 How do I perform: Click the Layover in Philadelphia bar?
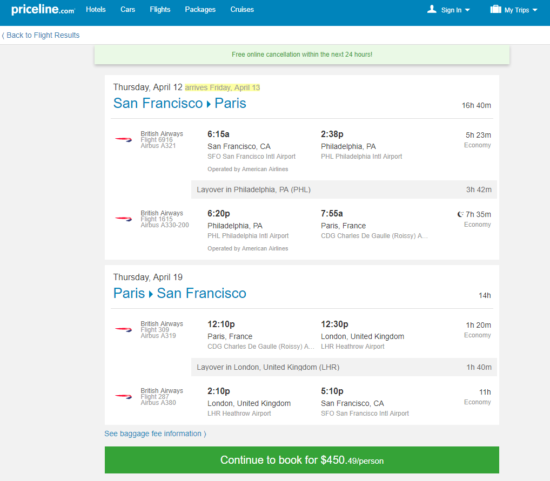[x=344, y=189]
